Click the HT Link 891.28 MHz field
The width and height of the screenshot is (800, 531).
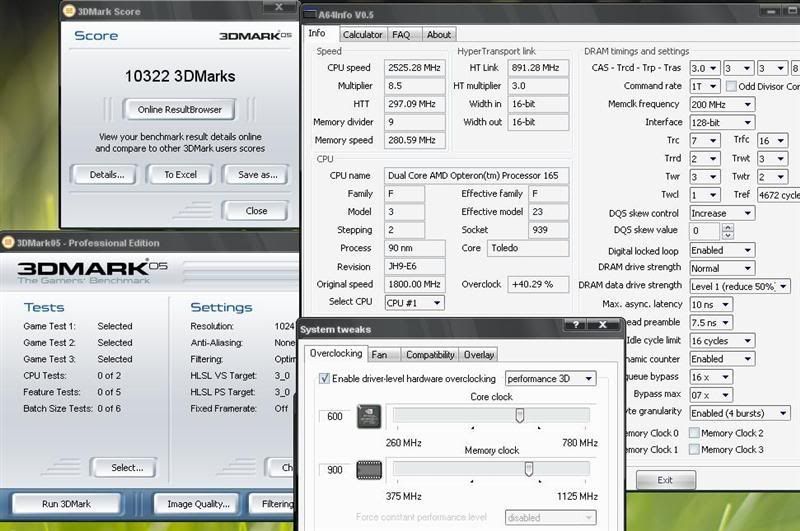pos(538,68)
